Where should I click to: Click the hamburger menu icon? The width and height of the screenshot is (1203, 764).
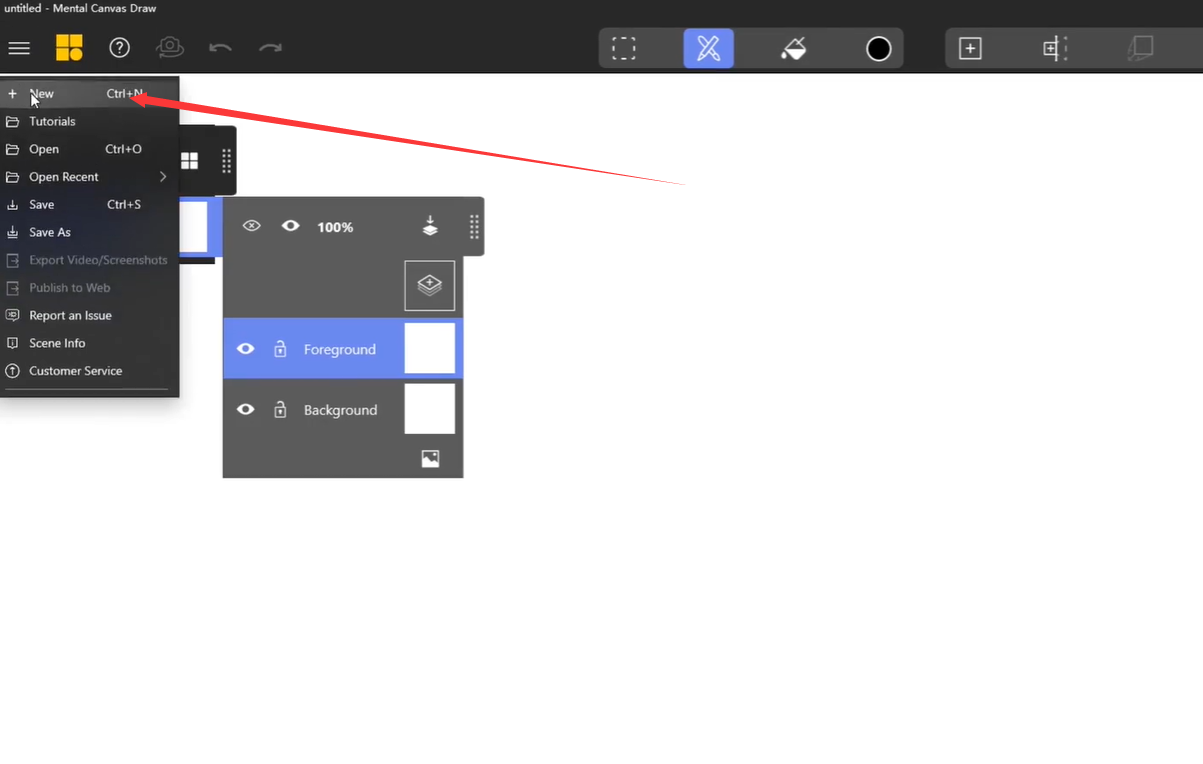coord(19,48)
